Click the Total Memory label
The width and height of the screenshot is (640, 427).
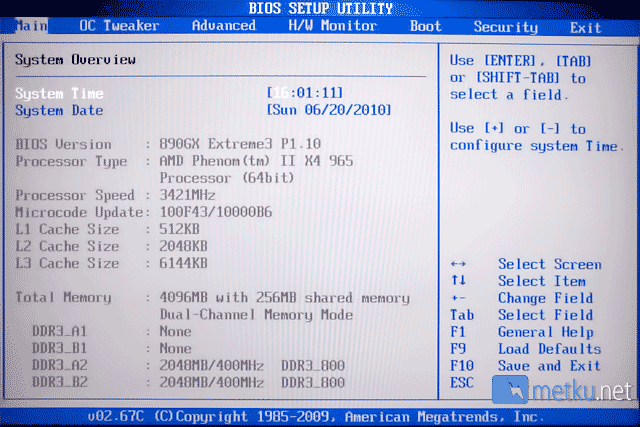pyautogui.click(x=63, y=298)
